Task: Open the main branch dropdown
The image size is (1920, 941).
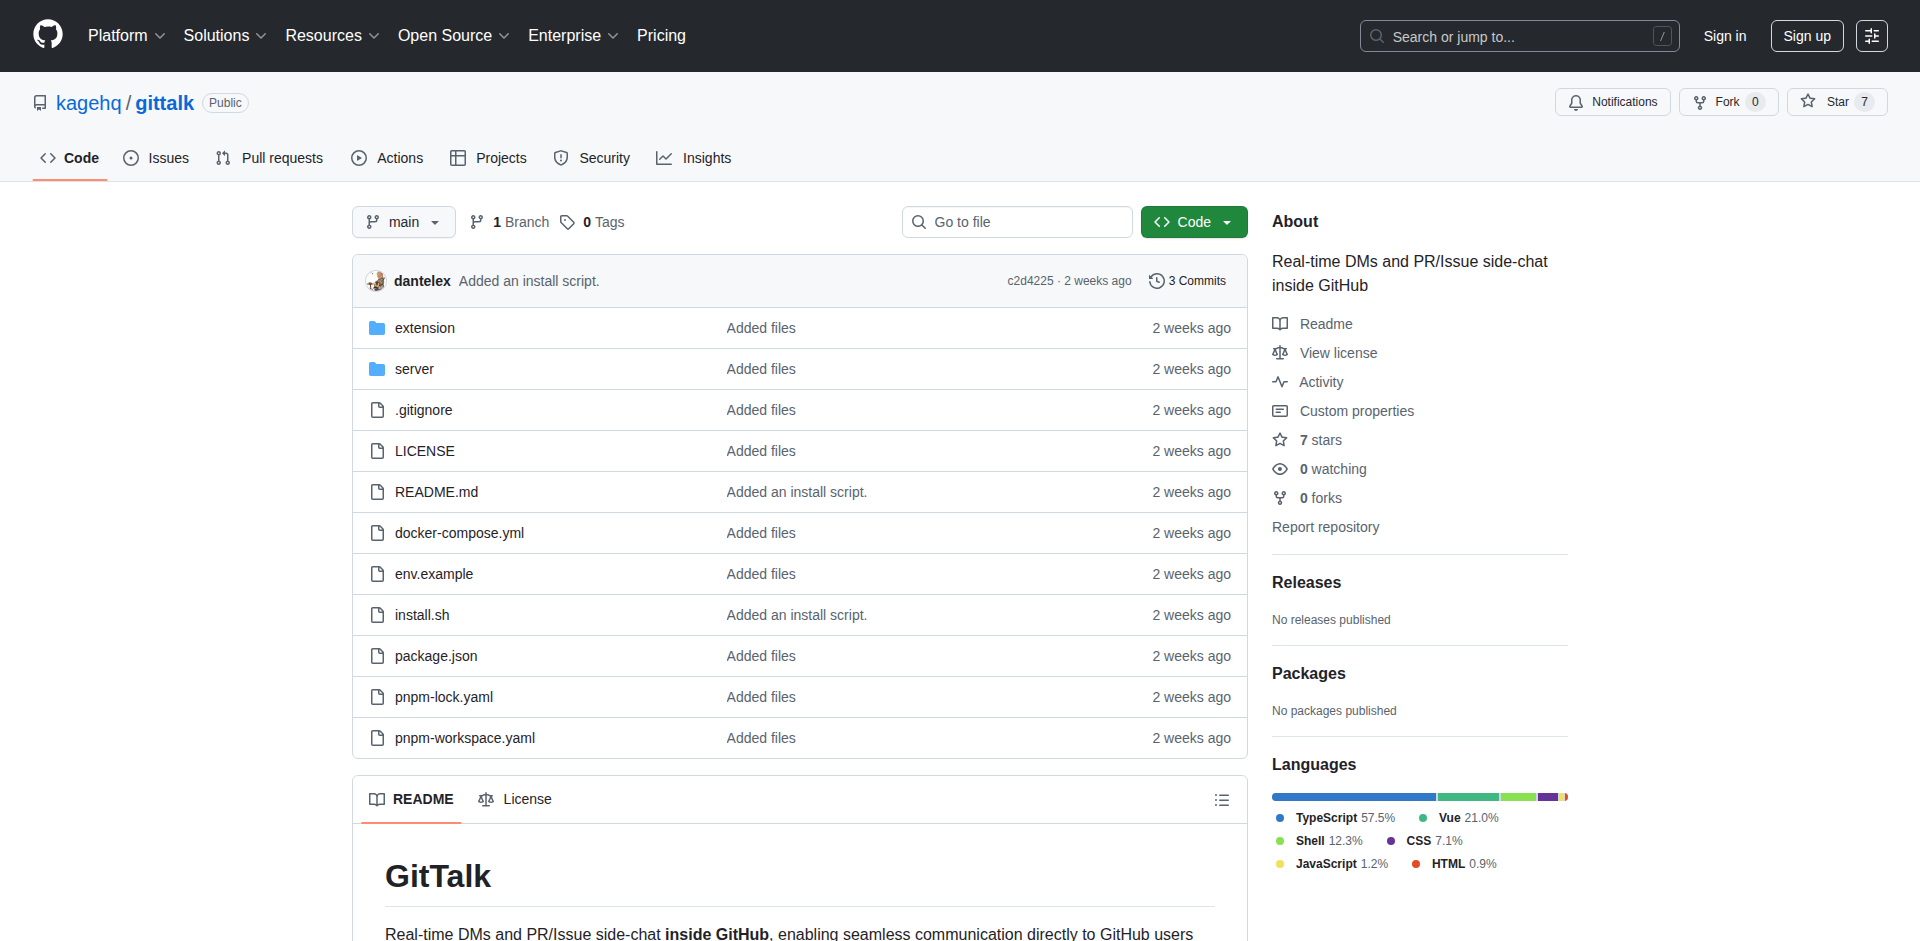Action: click(403, 222)
